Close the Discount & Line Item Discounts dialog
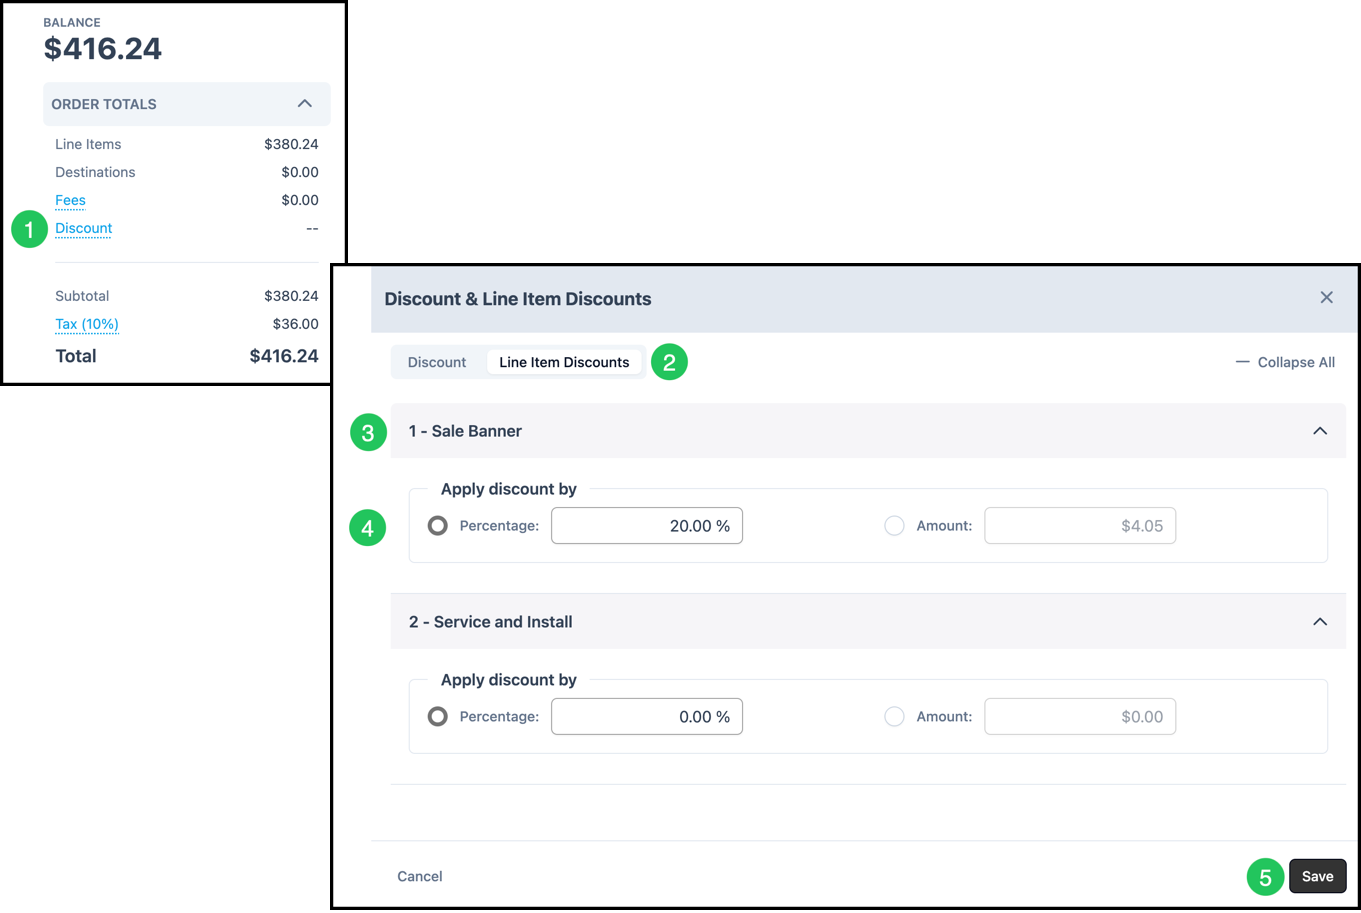The height and width of the screenshot is (913, 1361). click(1326, 297)
